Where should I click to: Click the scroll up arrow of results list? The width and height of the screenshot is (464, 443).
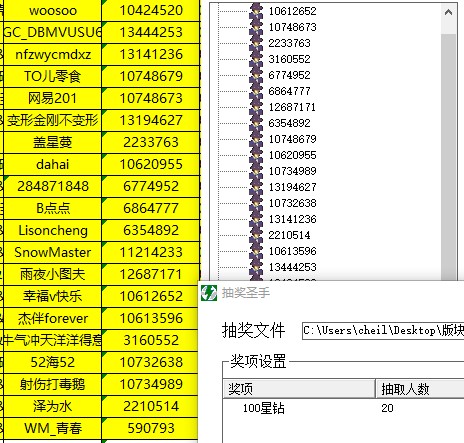pos(448,12)
